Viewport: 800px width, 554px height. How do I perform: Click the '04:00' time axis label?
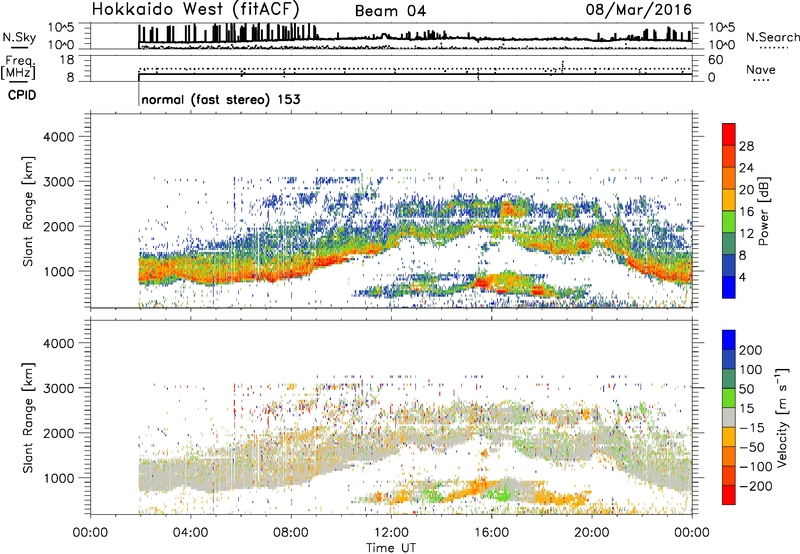191,533
